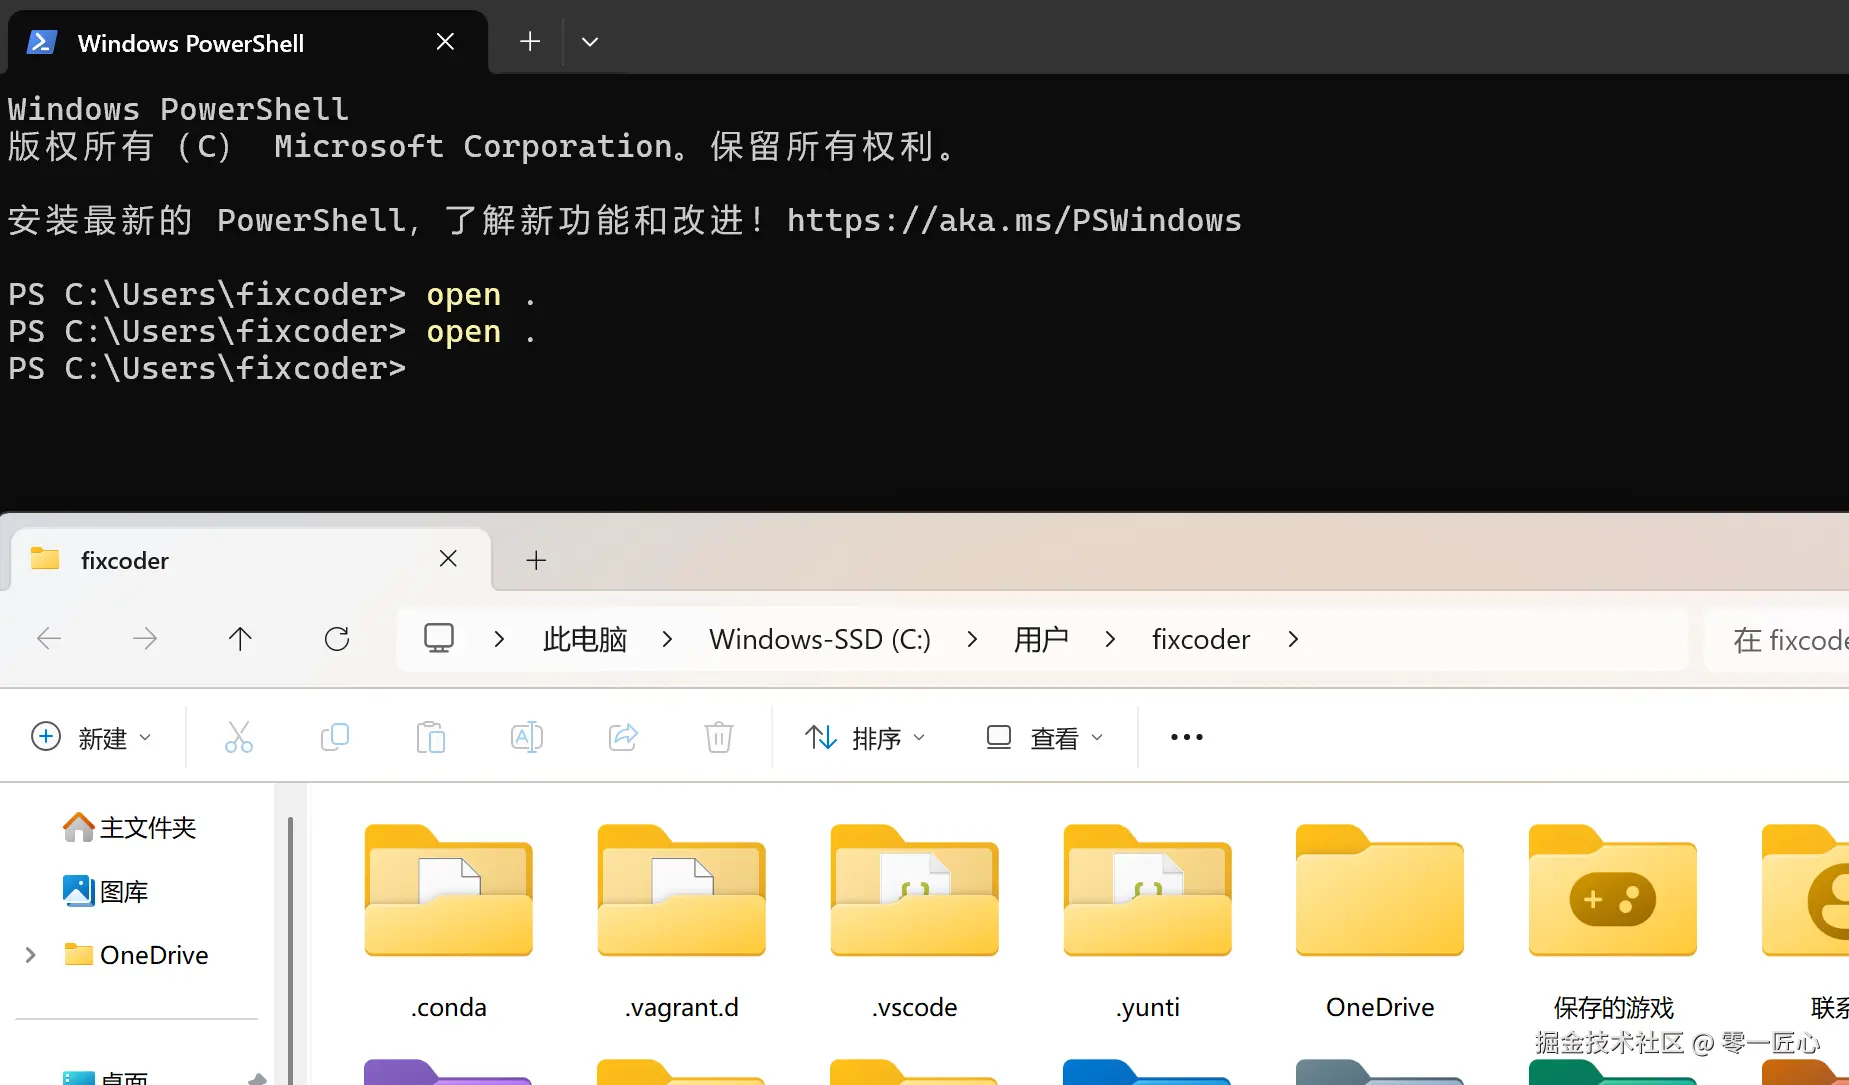The width and height of the screenshot is (1849, 1085).
Task: Navigate to 用户 breadcrumb
Action: pos(1041,639)
